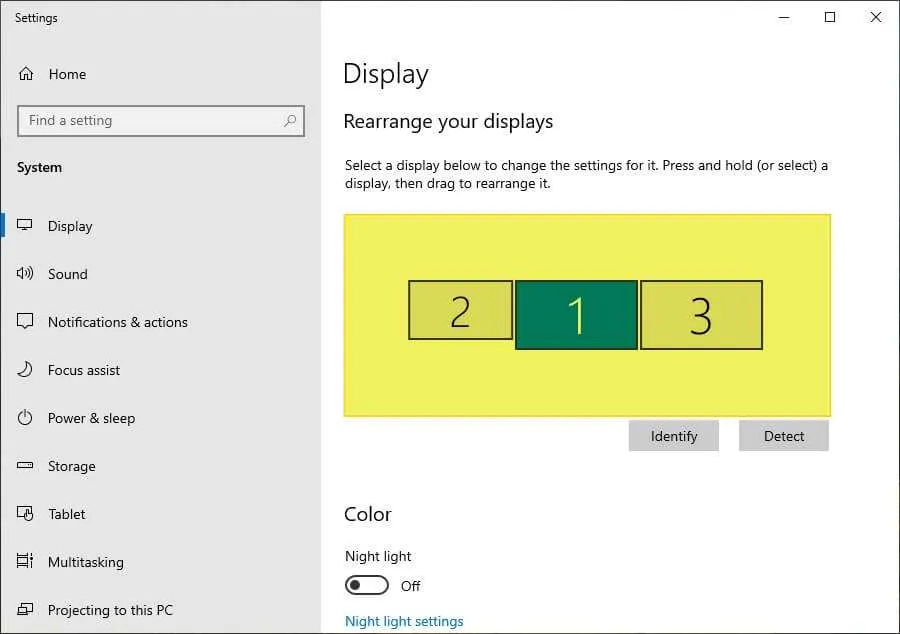Click the Notifications speech bubble icon
The image size is (900, 634).
point(25,321)
